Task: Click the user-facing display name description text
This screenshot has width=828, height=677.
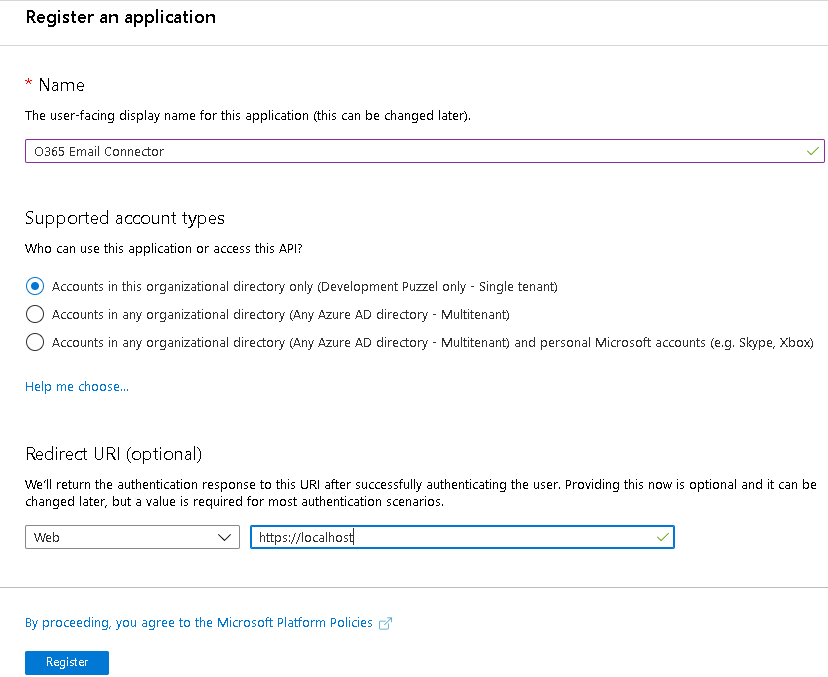Action: (247, 115)
